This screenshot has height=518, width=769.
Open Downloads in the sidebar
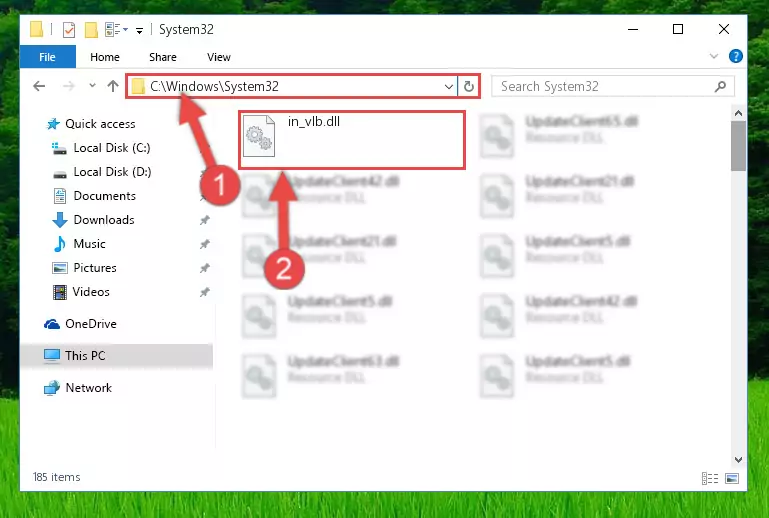(104, 220)
